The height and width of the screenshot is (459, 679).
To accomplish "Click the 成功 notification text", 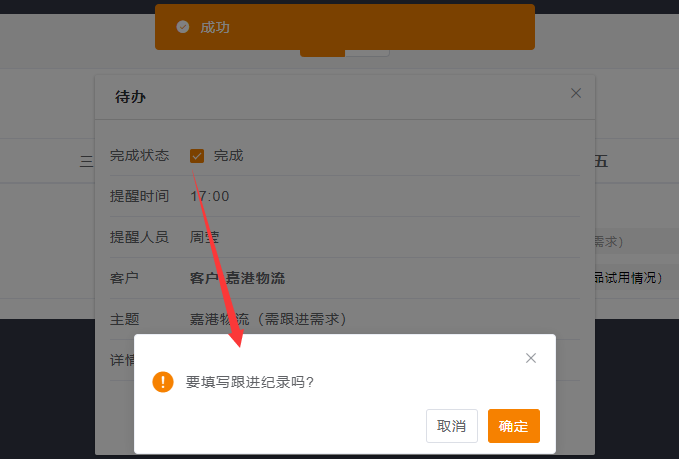I will [x=215, y=27].
